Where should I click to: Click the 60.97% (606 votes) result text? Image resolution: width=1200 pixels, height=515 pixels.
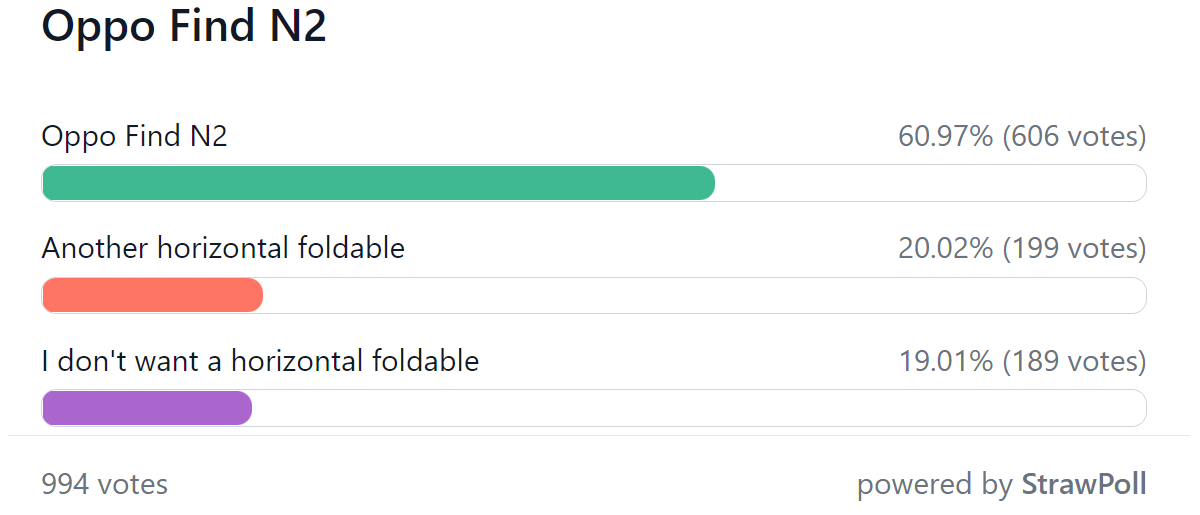point(1022,136)
